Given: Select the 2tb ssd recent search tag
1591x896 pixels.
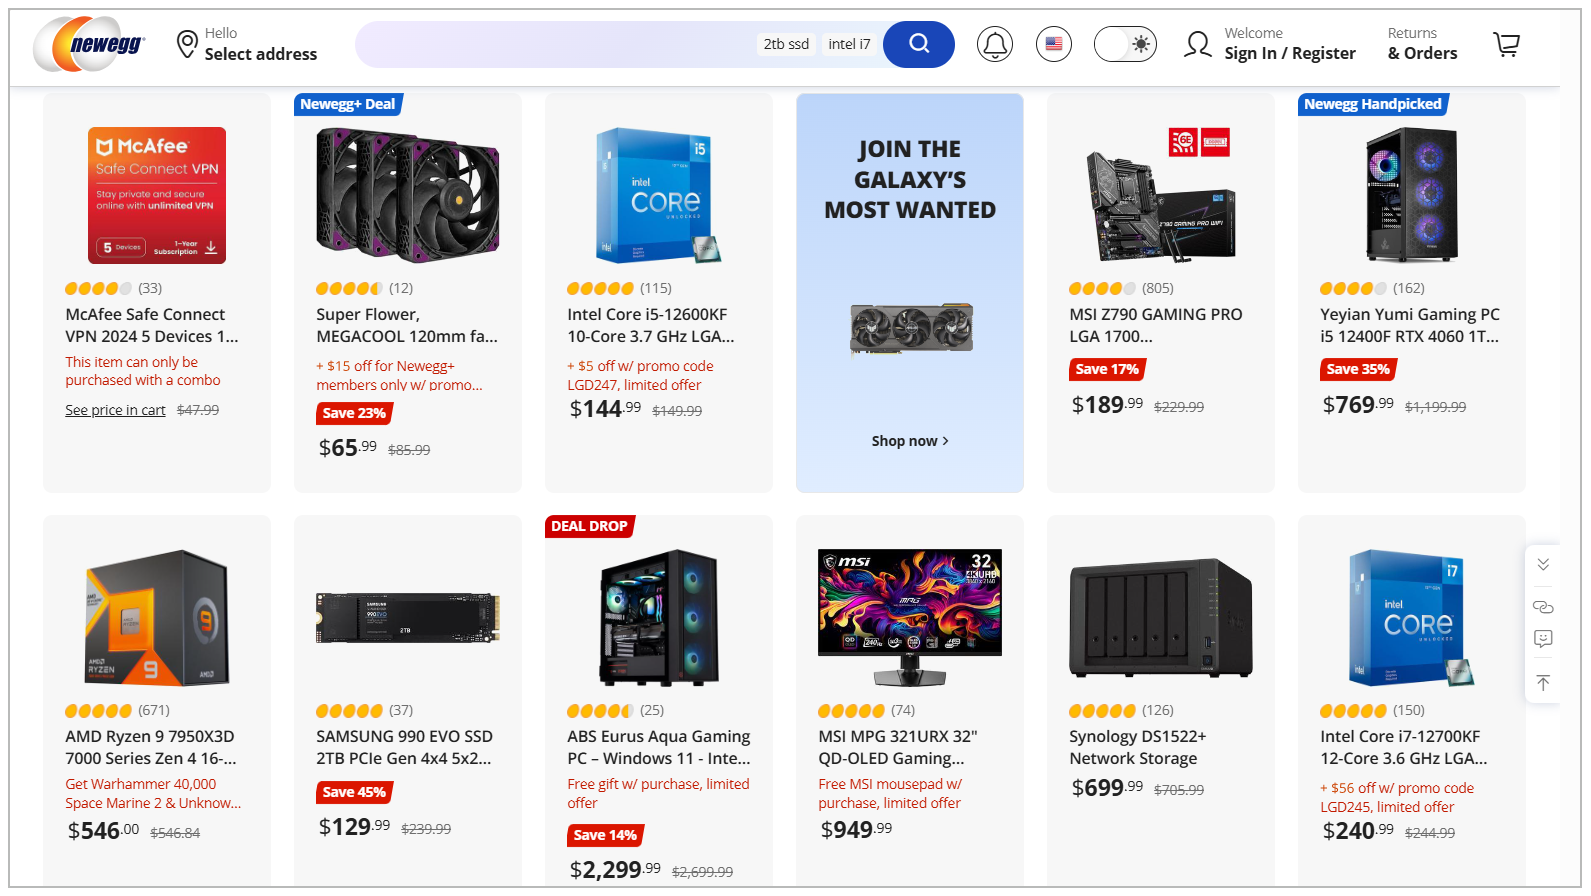Looking at the screenshot, I should (x=786, y=43).
